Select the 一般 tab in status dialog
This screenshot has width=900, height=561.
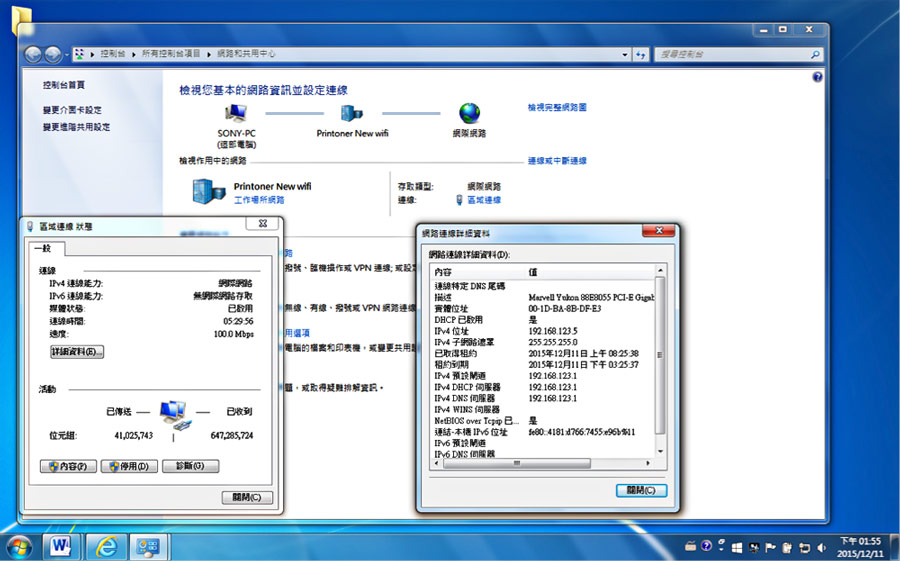tap(46, 248)
